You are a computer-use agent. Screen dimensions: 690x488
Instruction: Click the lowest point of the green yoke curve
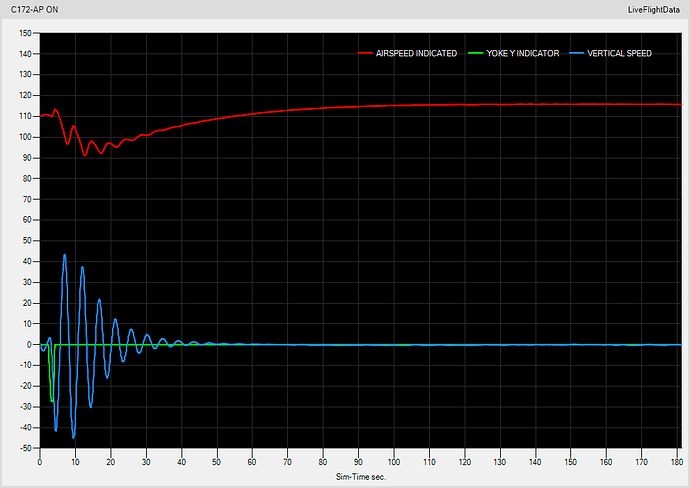click(52, 401)
